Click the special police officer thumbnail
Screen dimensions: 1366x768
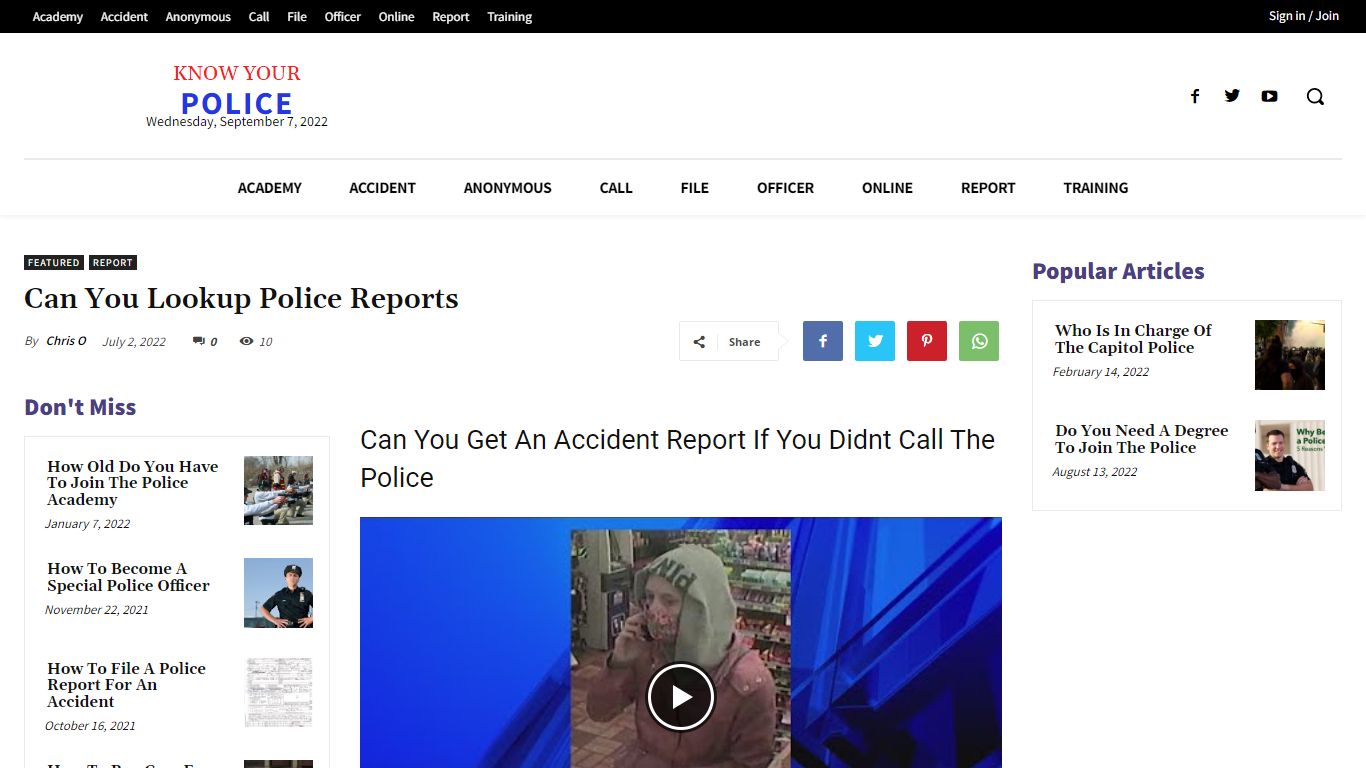278,593
